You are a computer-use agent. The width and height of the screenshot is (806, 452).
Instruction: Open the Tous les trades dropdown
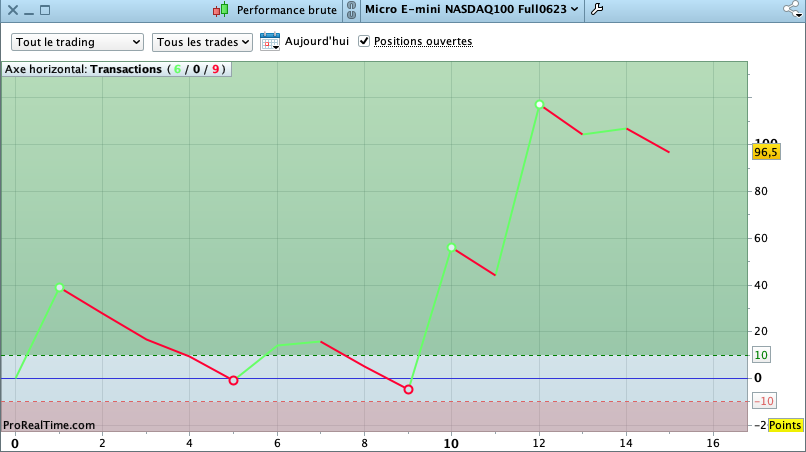click(202, 42)
